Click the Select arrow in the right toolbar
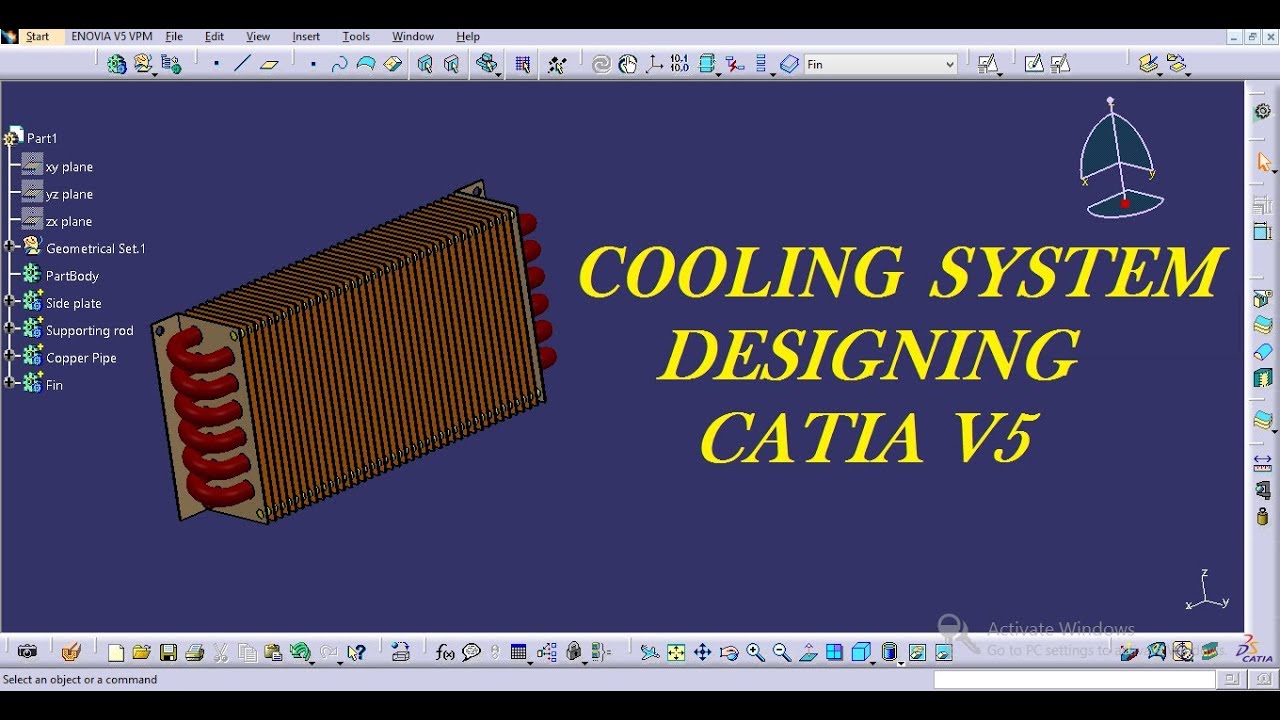Screen dimensions: 1280x720 1264,162
